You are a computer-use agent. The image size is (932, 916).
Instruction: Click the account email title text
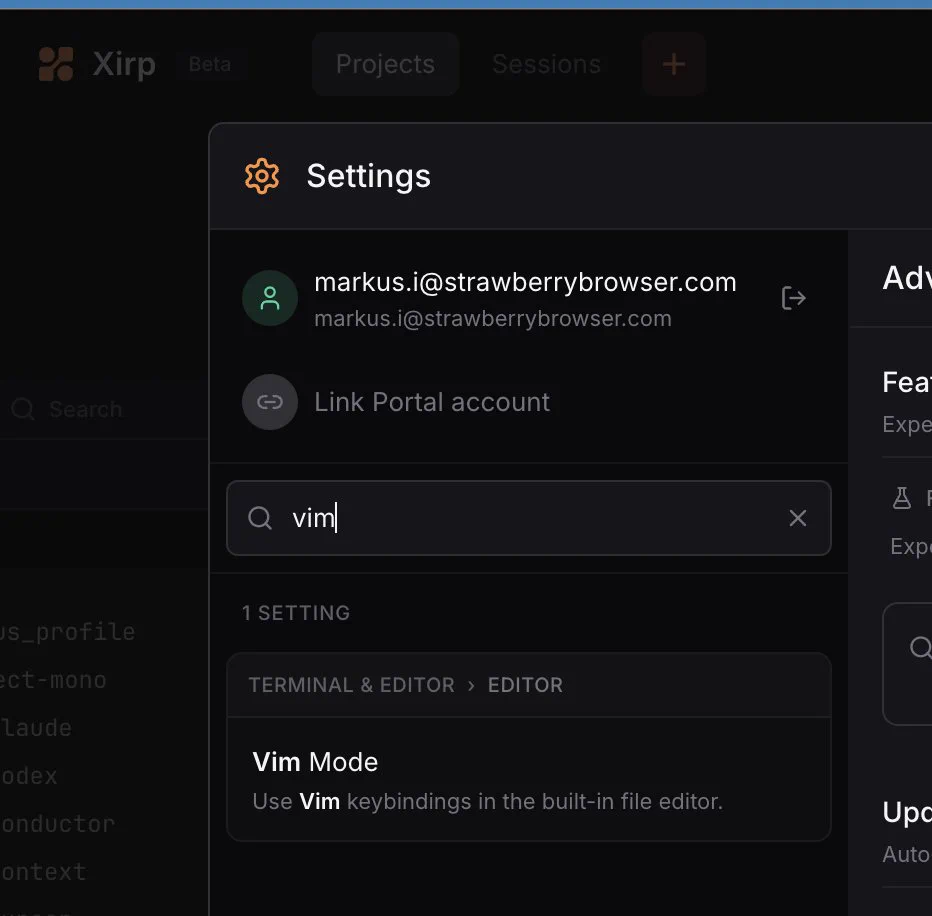pos(525,282)
